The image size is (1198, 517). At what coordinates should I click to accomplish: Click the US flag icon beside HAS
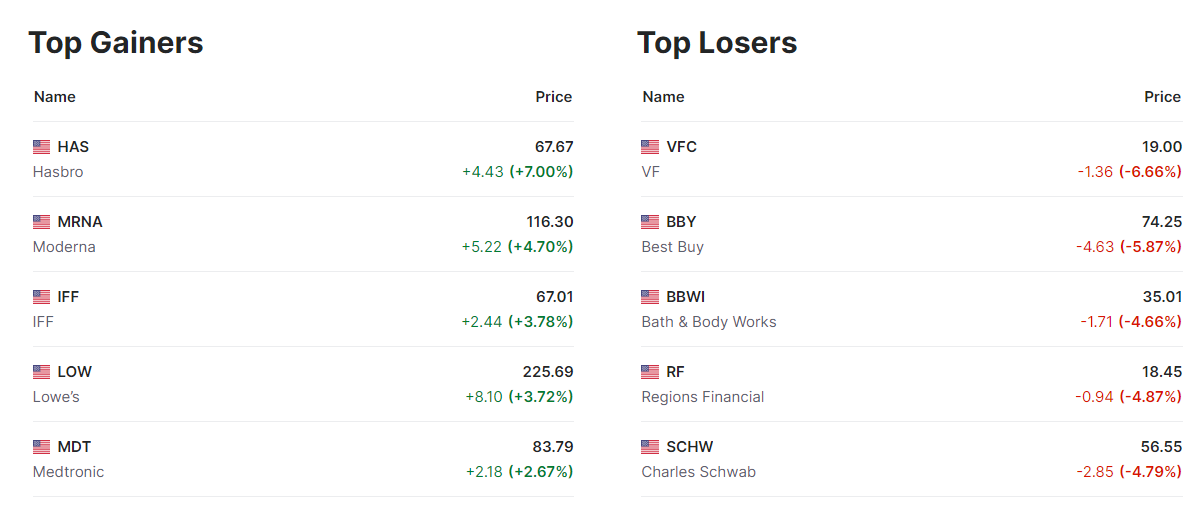(41, 147)
